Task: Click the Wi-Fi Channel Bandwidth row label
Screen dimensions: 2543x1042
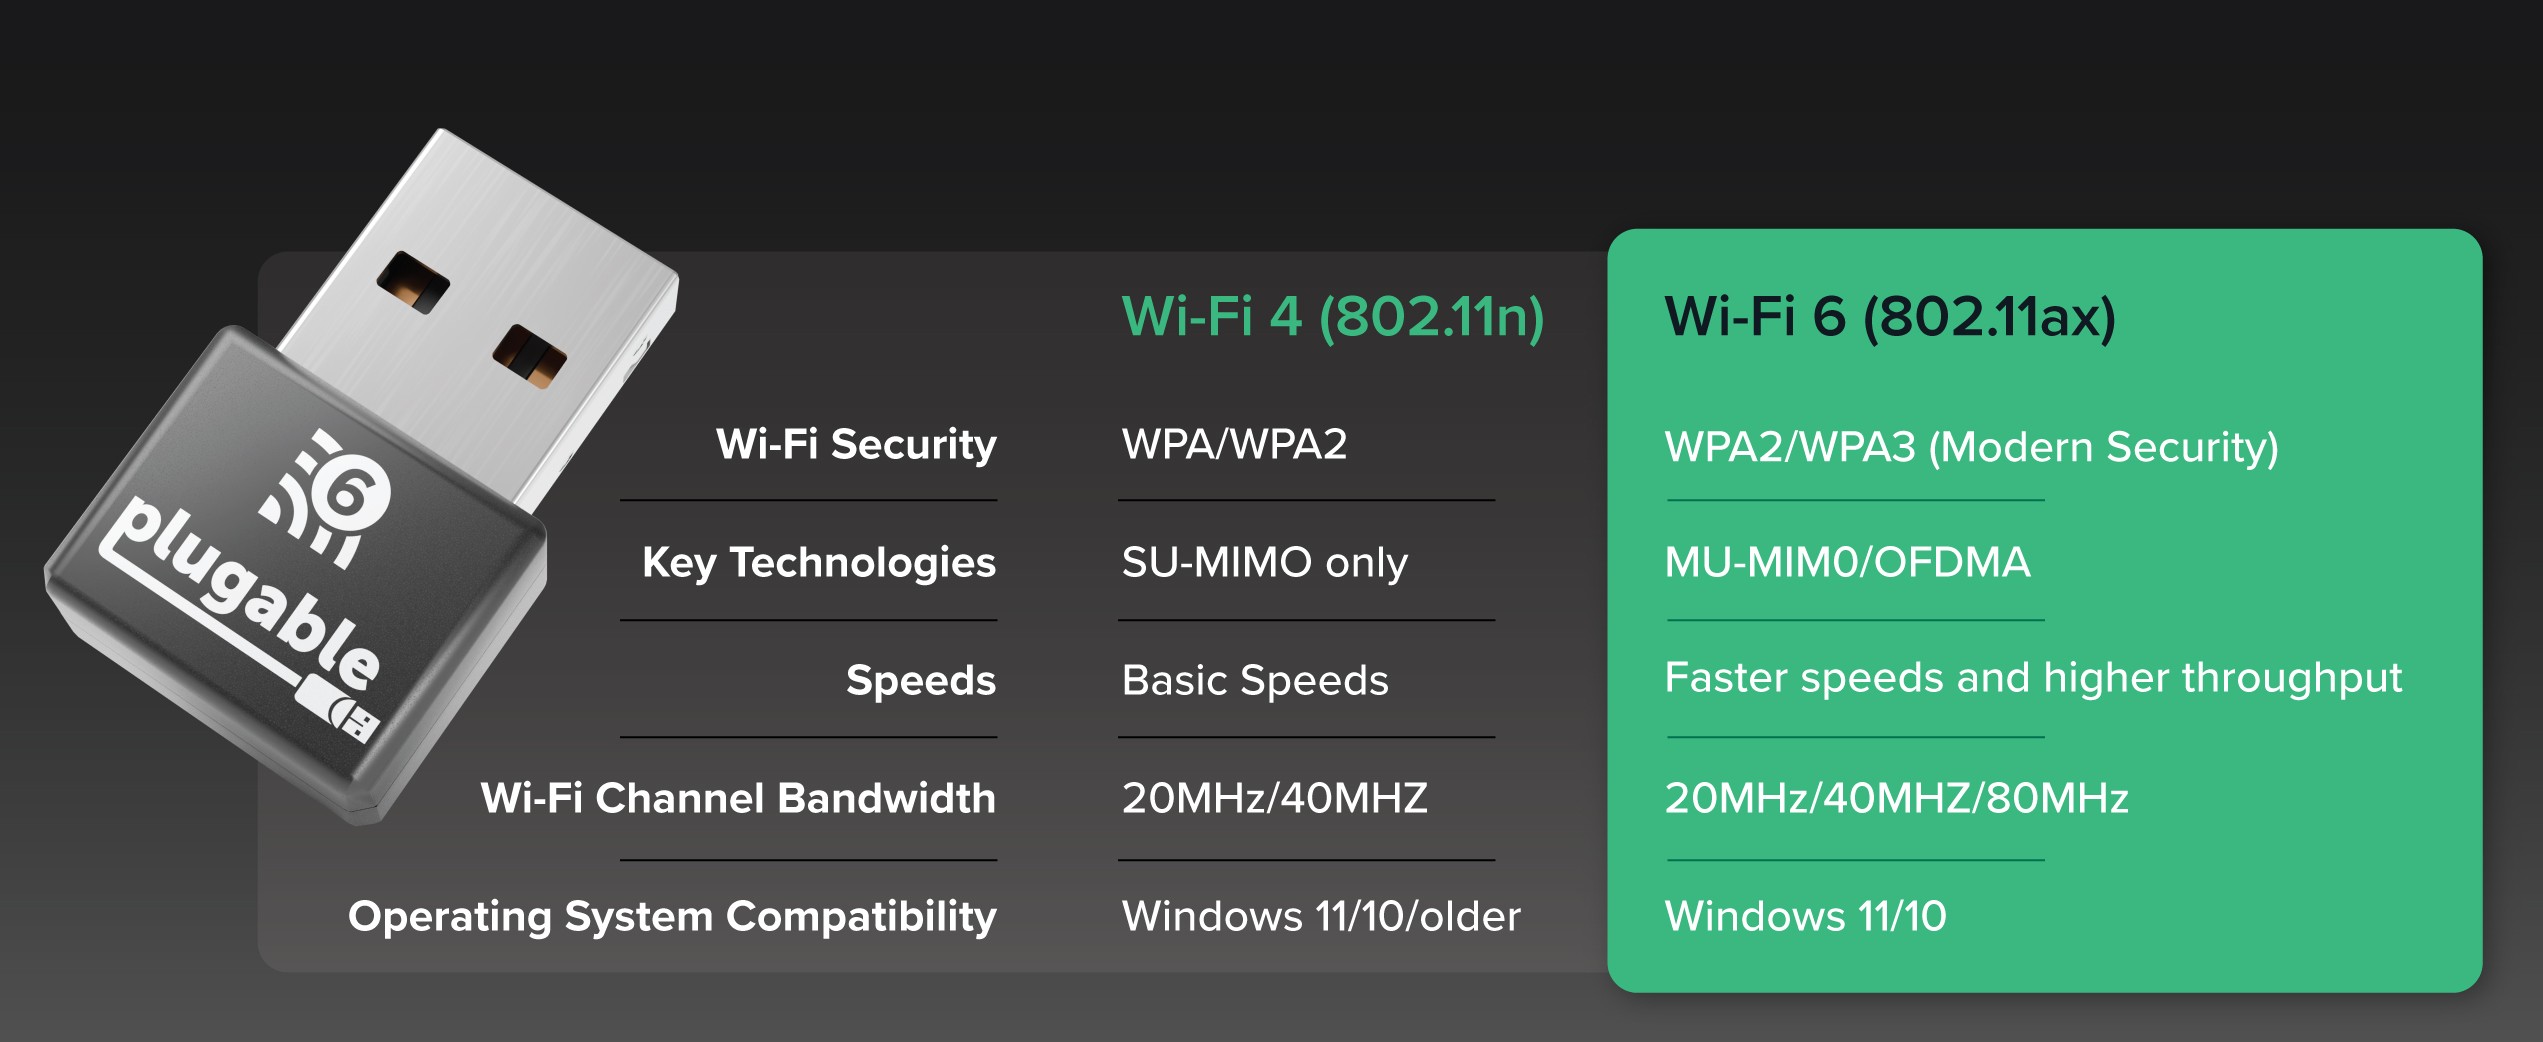Action: point(738,798)
